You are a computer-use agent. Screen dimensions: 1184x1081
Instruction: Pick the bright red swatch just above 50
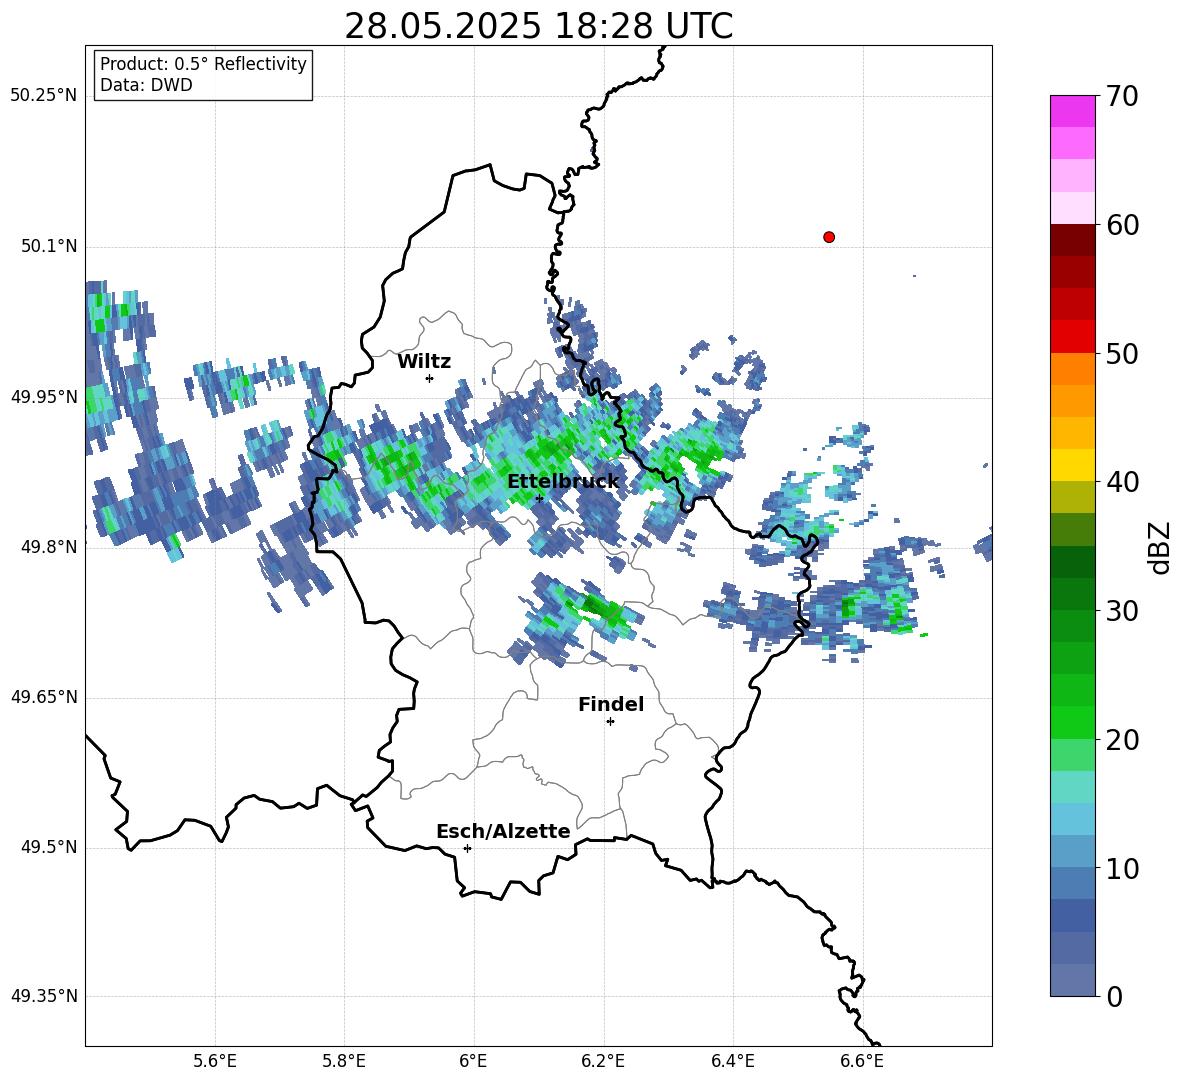[x=1072, y=337]
